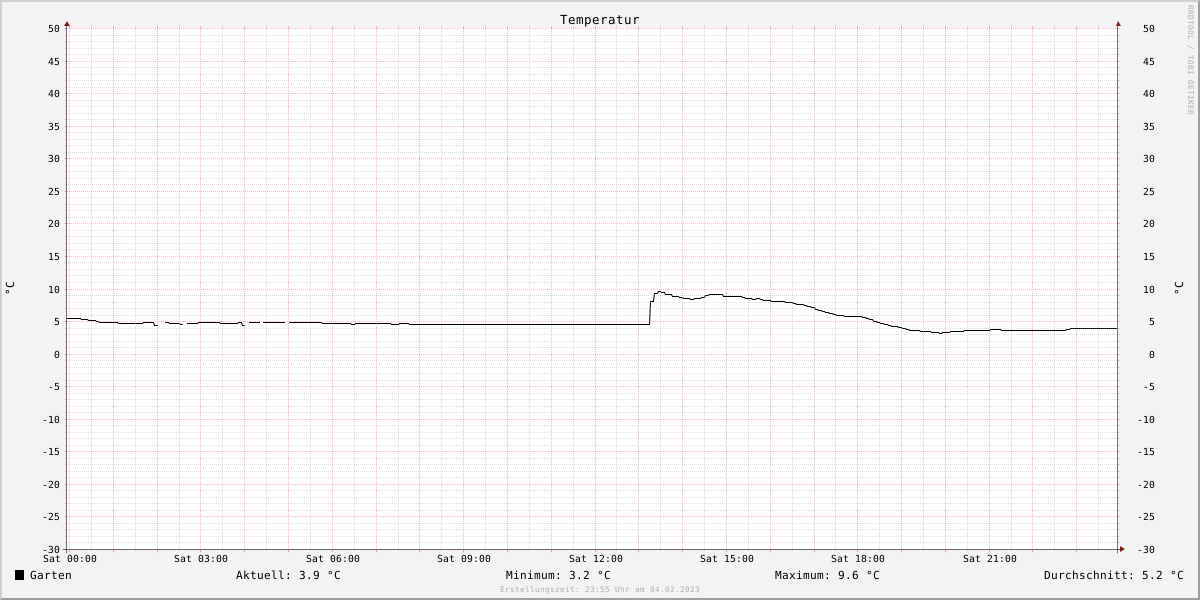Click the "Sat 00:00" time axis label

(70, 559)
